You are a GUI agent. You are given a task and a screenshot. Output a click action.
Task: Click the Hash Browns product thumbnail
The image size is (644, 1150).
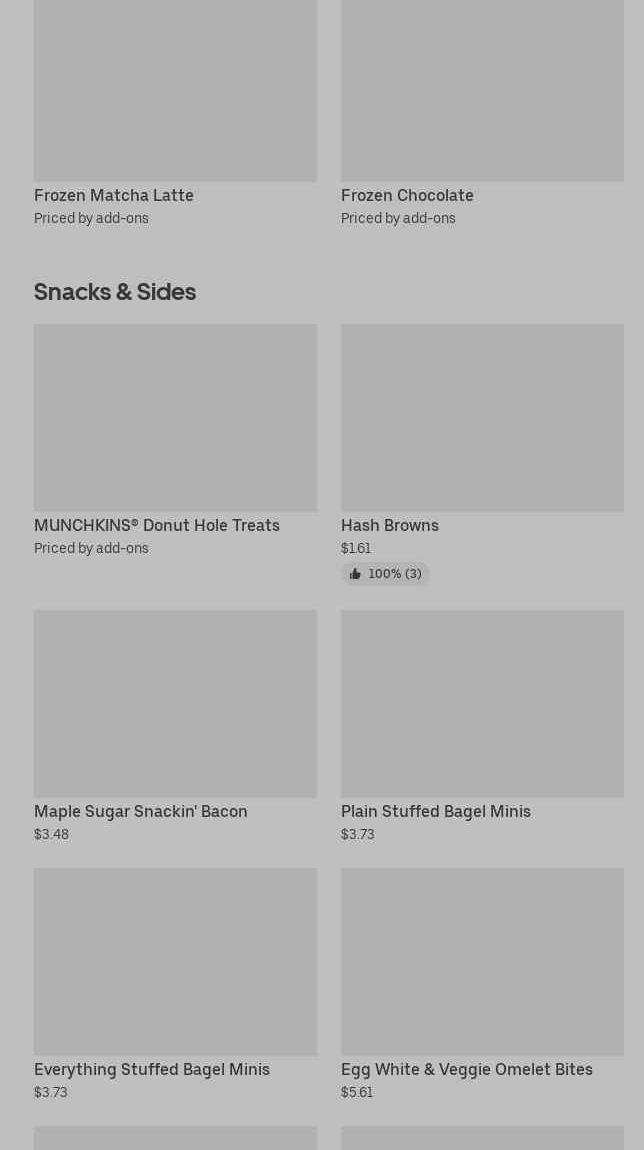tap(482, 417)
